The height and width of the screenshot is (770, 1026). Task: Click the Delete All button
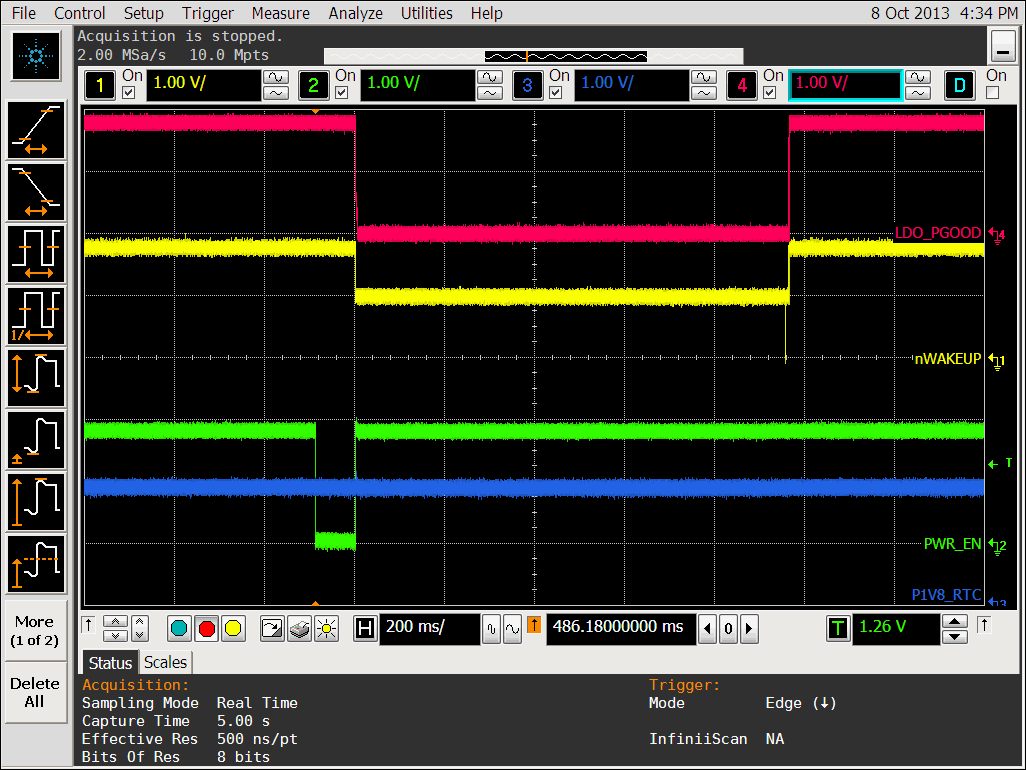(x=35, y=692)
